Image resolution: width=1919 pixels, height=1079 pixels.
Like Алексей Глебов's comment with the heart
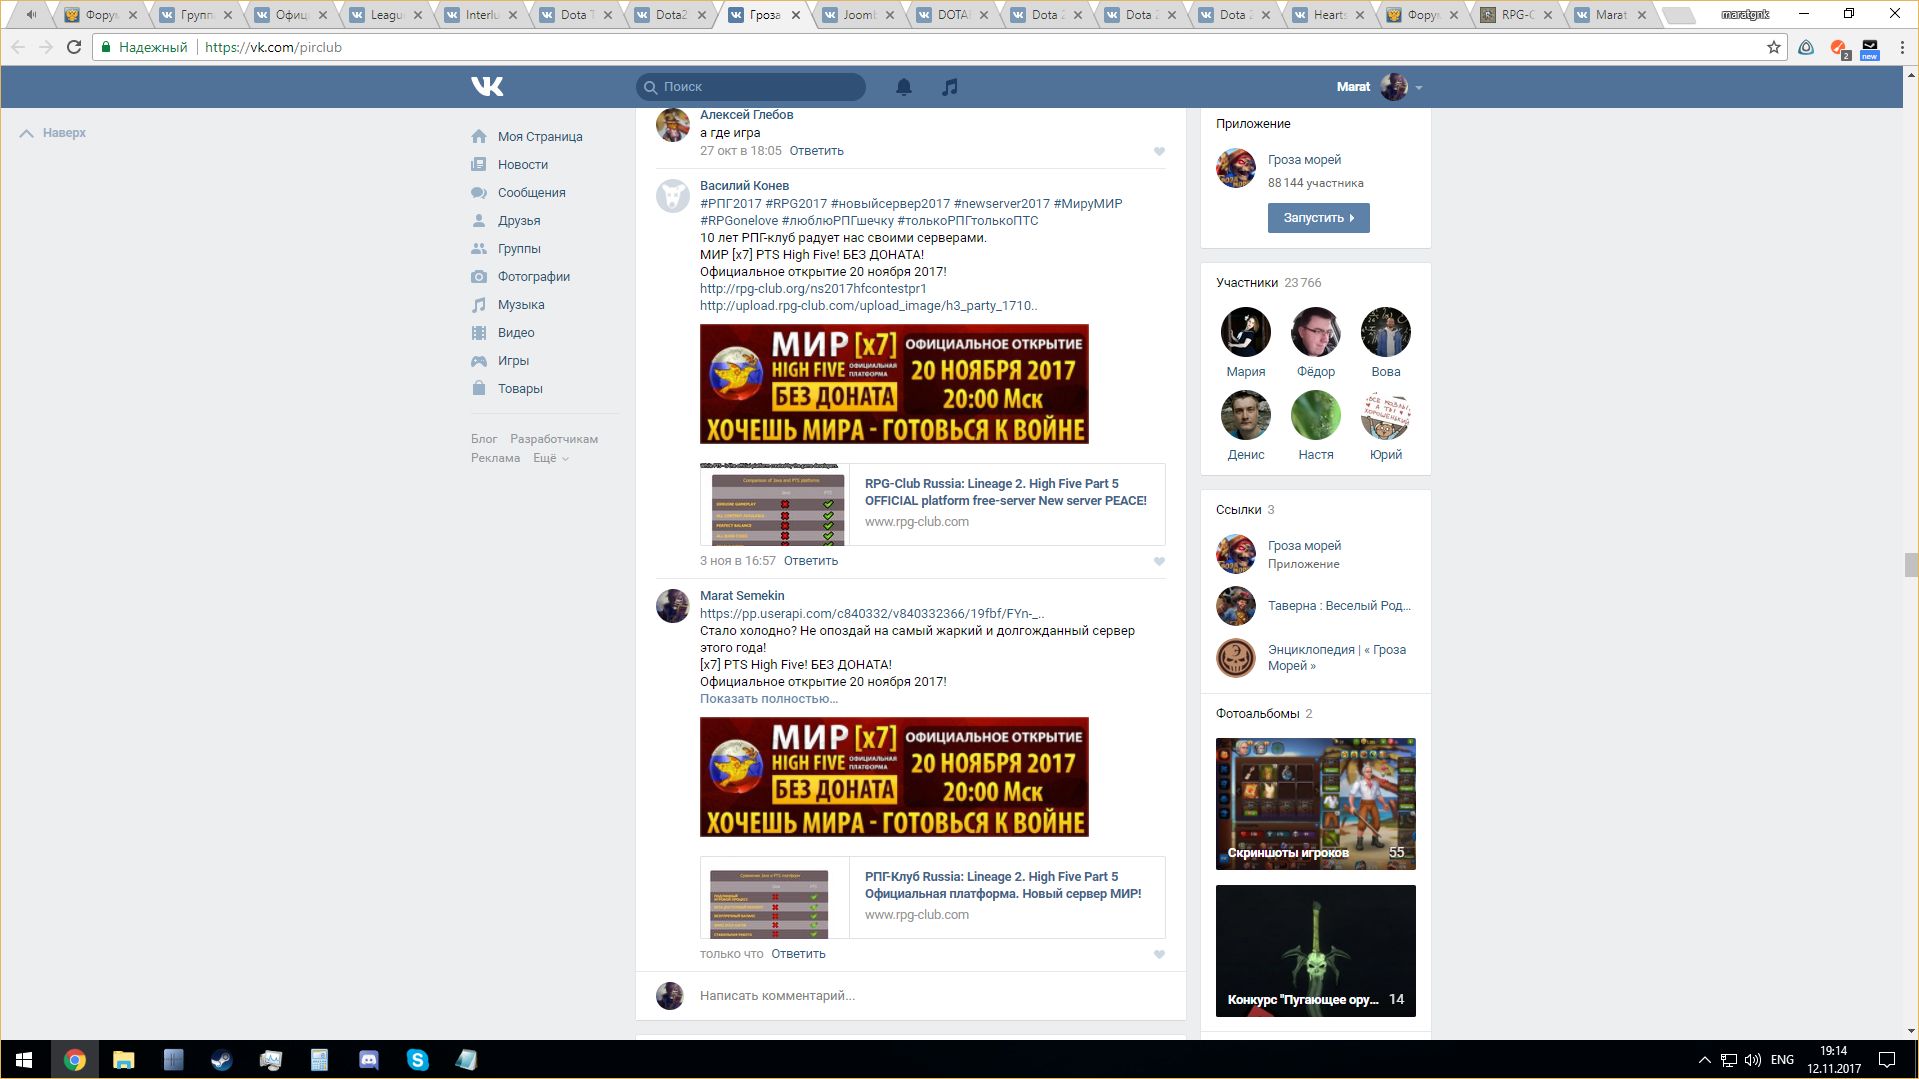tap(1159, 151)
